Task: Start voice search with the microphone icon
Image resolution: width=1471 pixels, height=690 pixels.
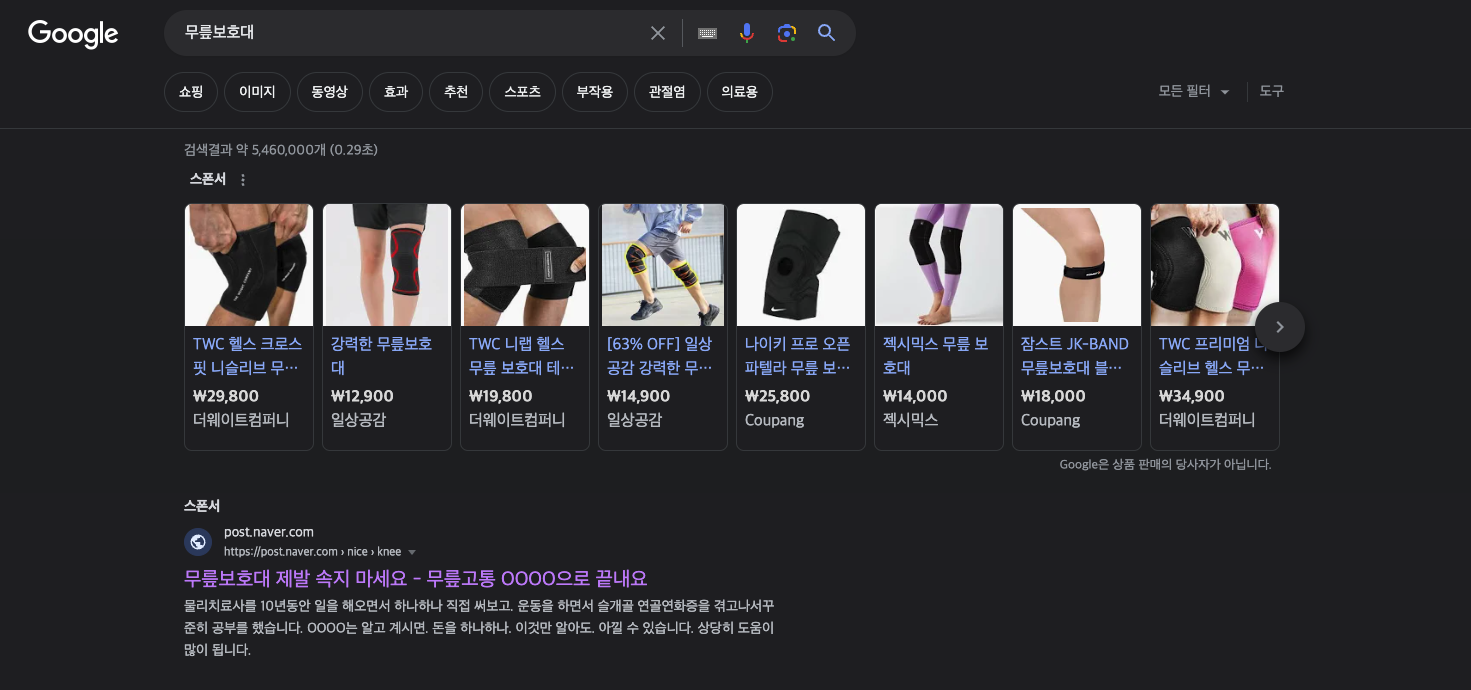Action: point(747,33)
